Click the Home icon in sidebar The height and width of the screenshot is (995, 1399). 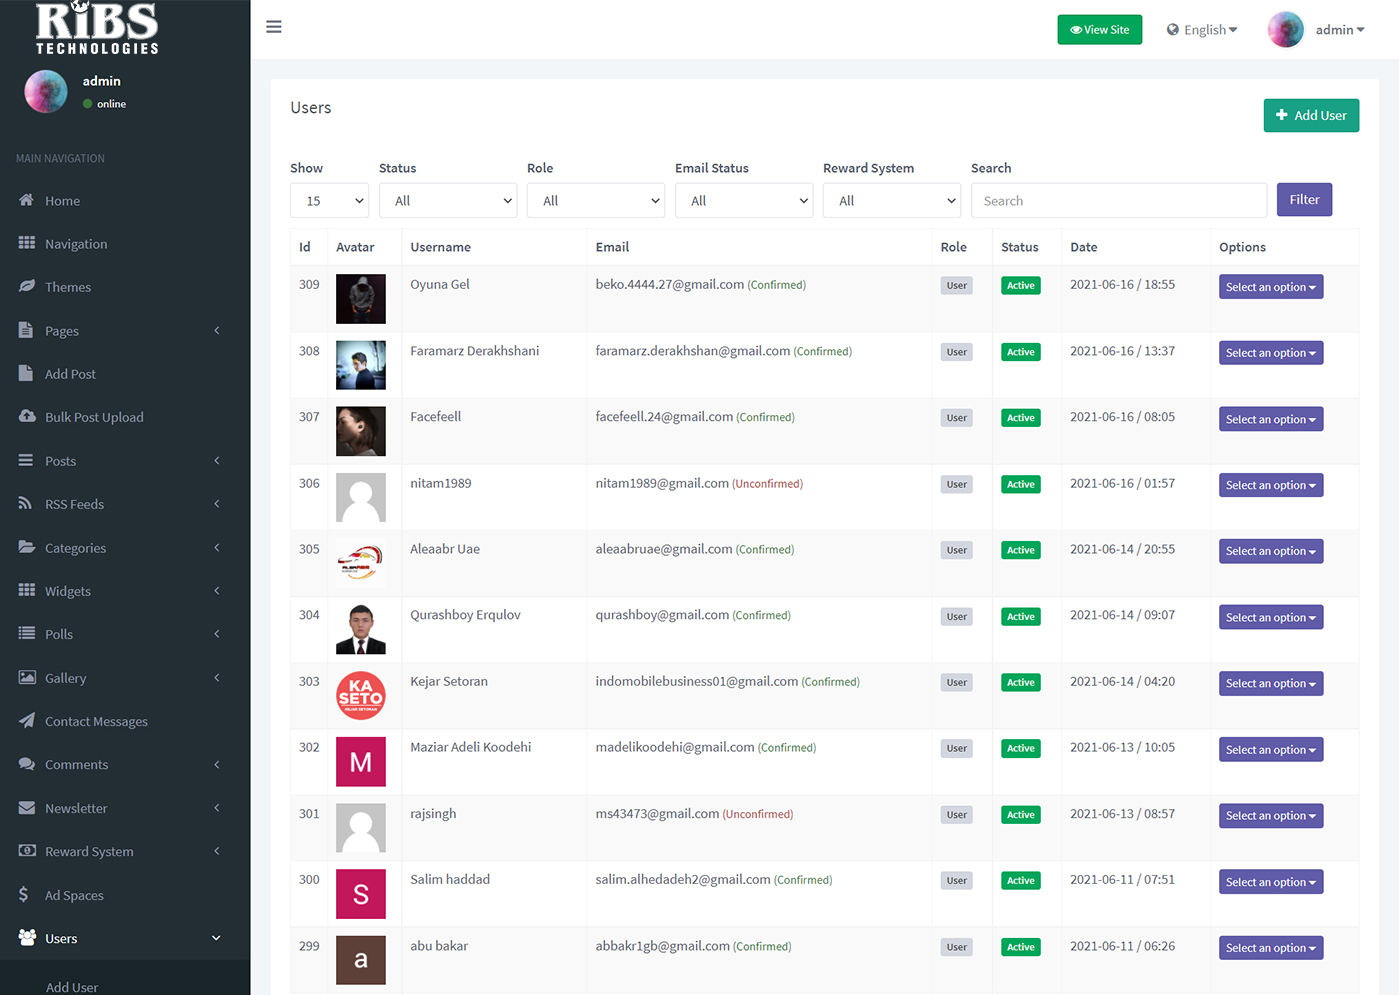point(27,200)
